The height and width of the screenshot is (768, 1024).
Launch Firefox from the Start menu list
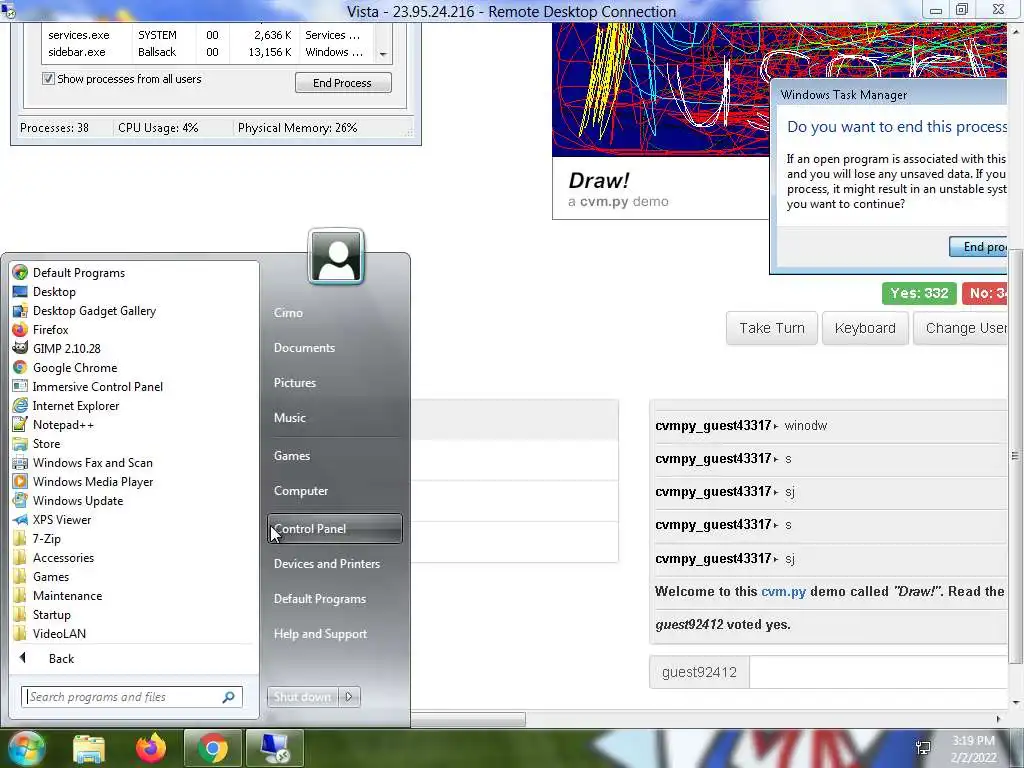(x=20, y=329)
